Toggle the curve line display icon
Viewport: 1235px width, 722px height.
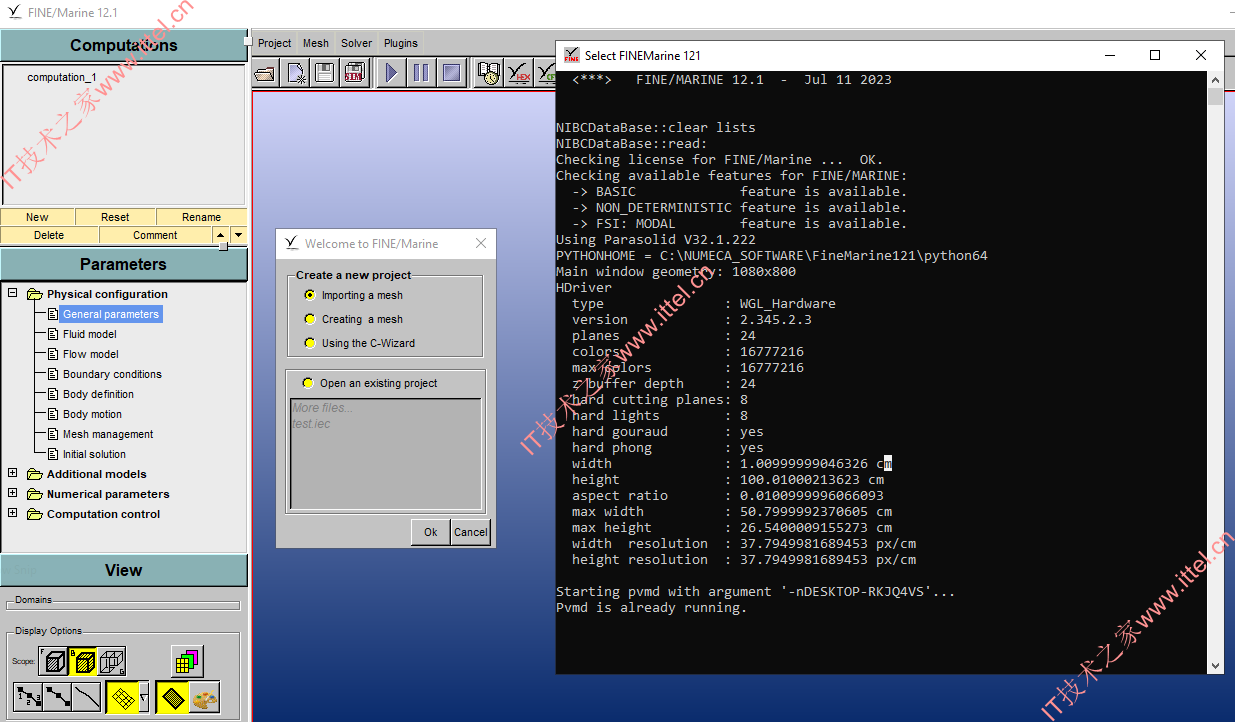(x=86, y=697)
